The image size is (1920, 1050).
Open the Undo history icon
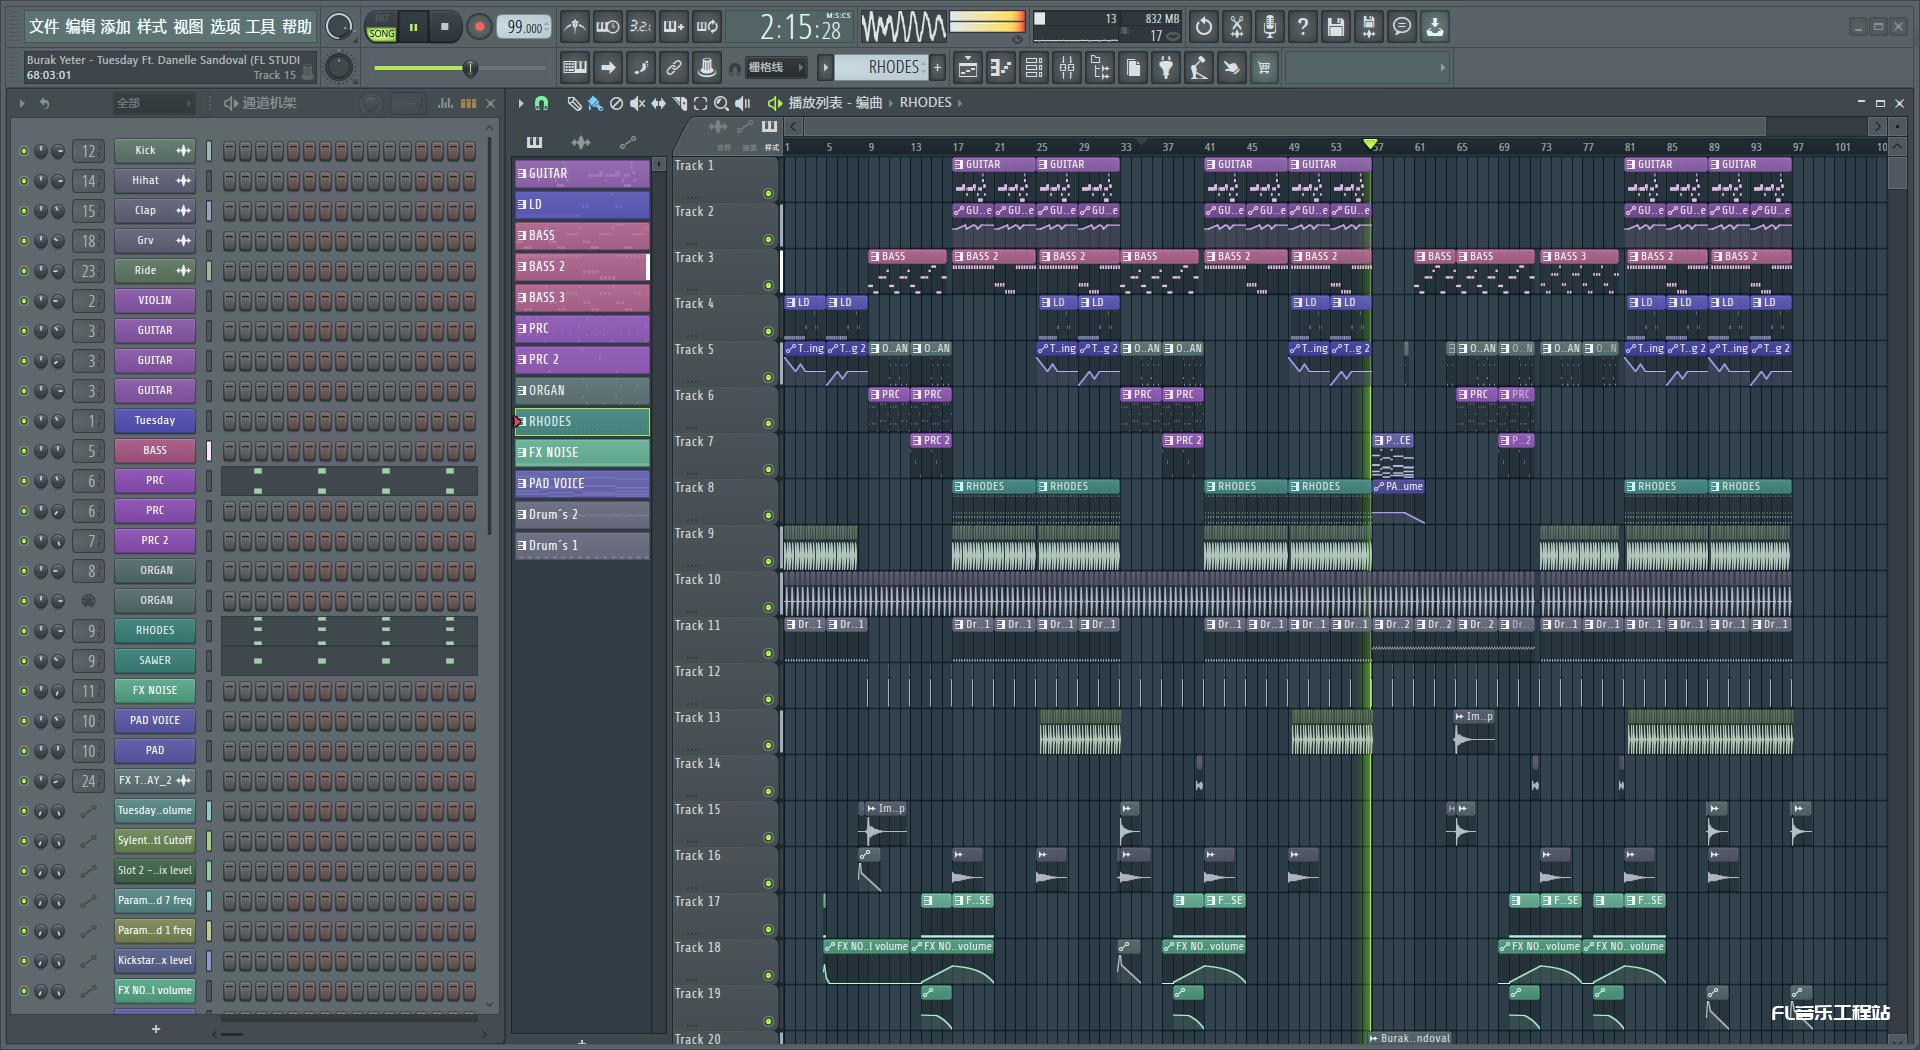(1204, 27)
